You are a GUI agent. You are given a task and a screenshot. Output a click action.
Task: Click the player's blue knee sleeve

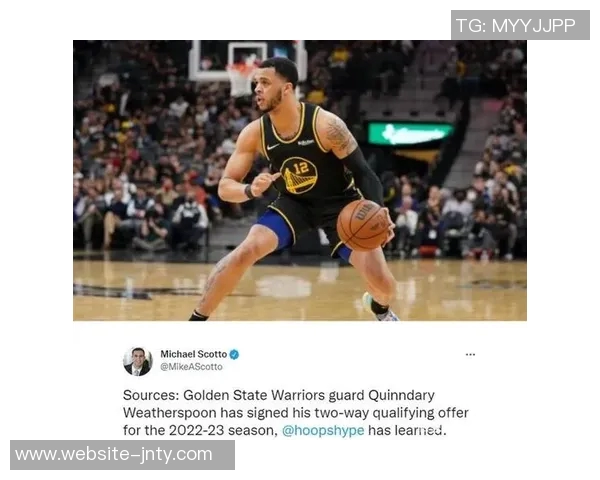275,229
